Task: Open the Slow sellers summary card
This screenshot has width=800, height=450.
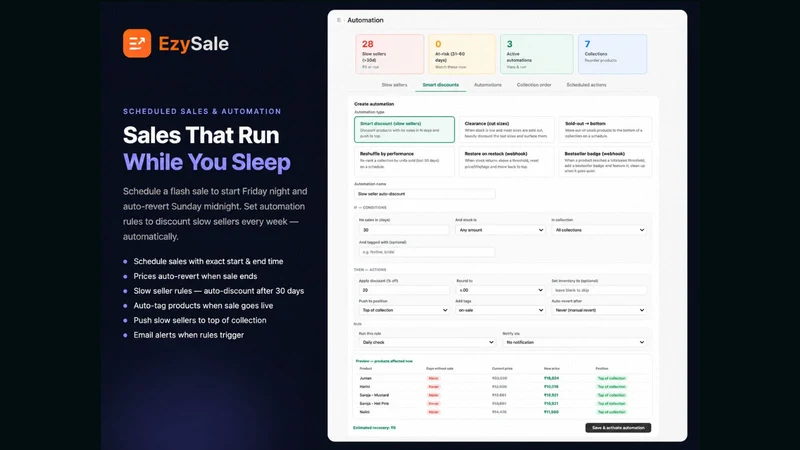Action: pyautogui.click(x=390, y=54)
